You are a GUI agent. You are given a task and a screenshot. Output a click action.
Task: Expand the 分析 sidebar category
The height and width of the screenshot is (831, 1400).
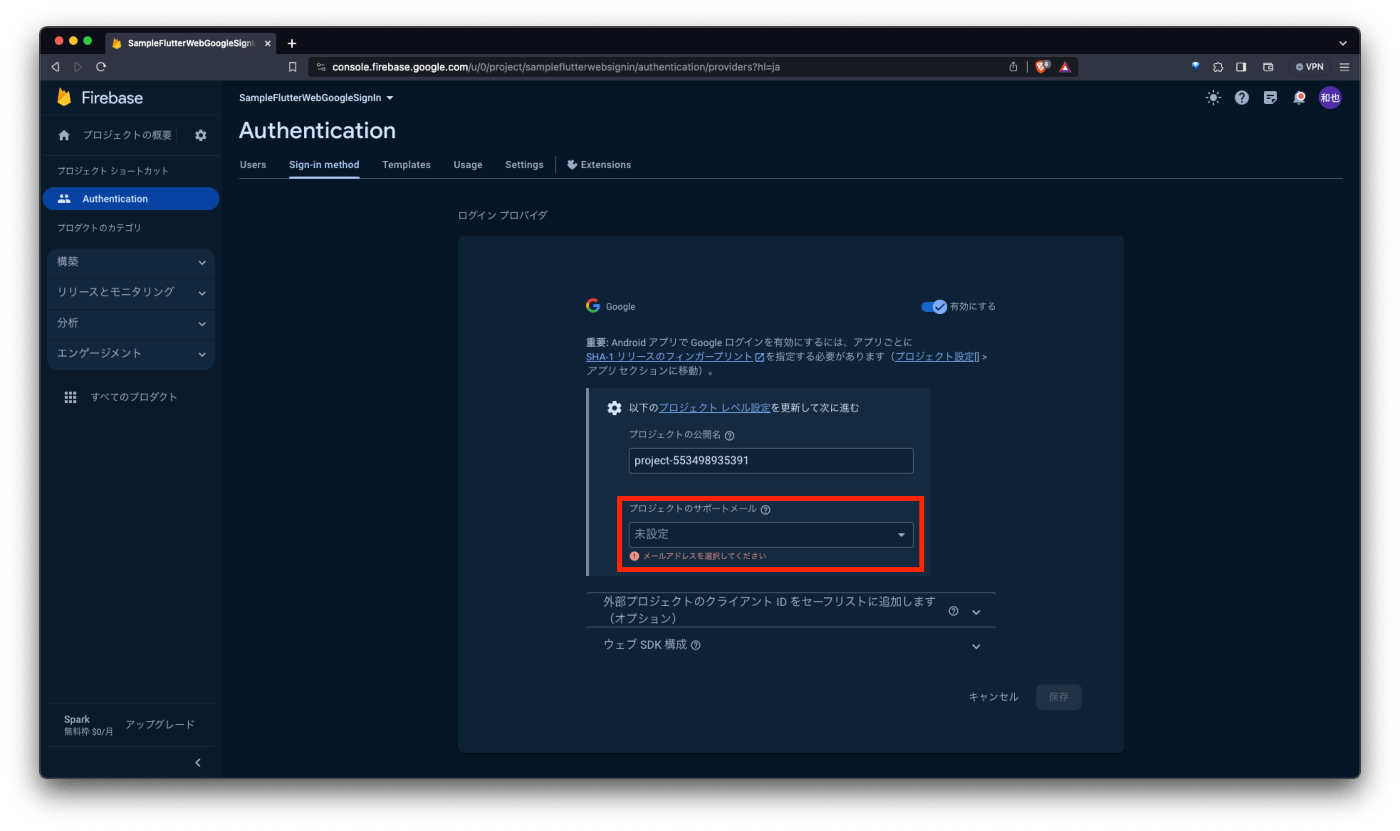pos(131,323)
